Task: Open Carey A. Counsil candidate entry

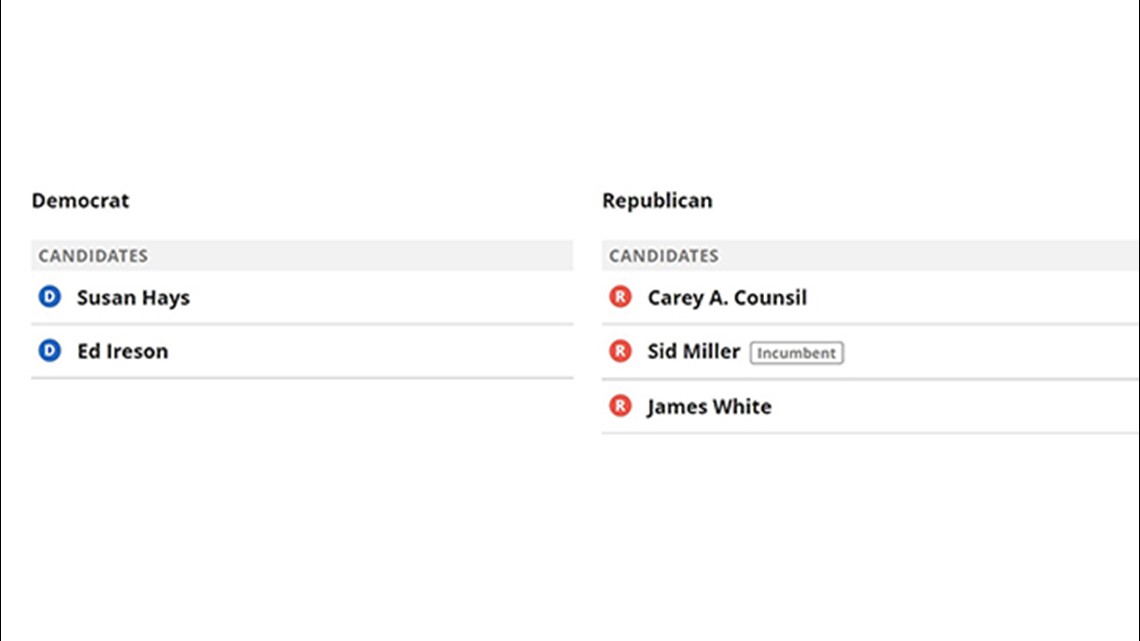Action: (x=727, y=297)
